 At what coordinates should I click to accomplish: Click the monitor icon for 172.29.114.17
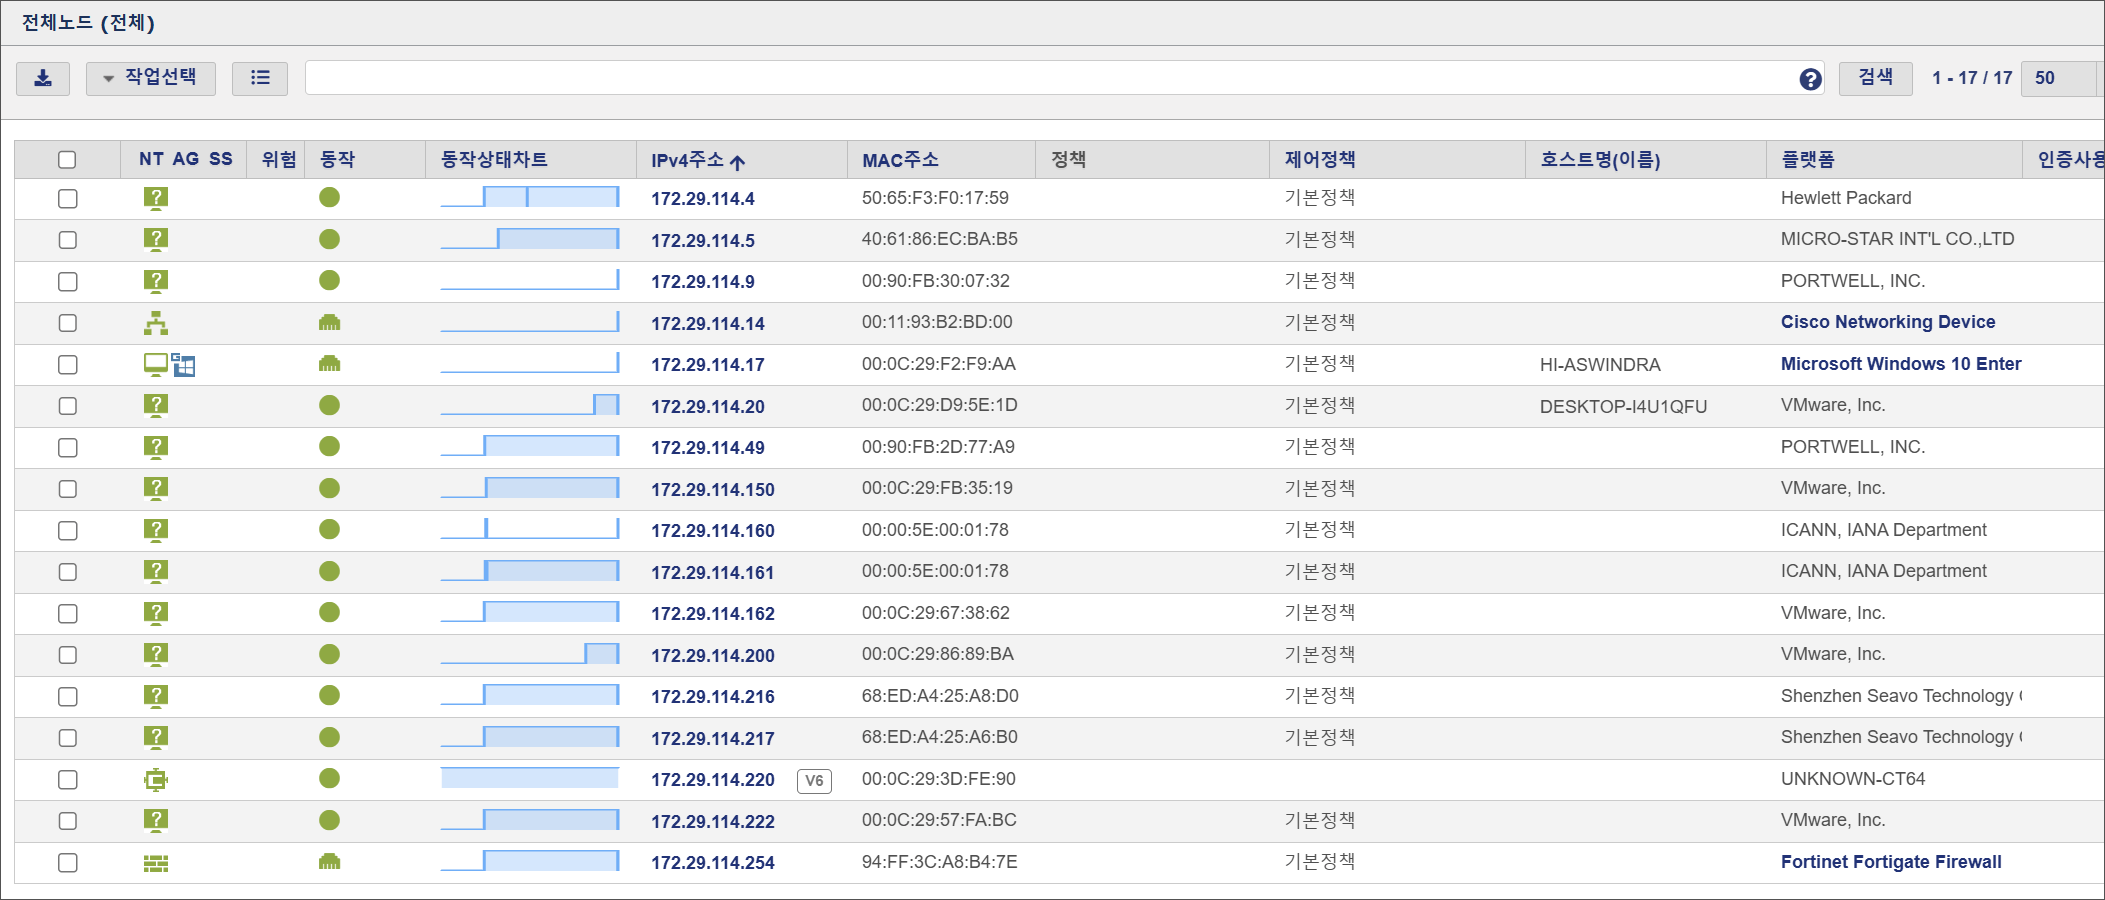pyautogui.click(x=156, y=365)
